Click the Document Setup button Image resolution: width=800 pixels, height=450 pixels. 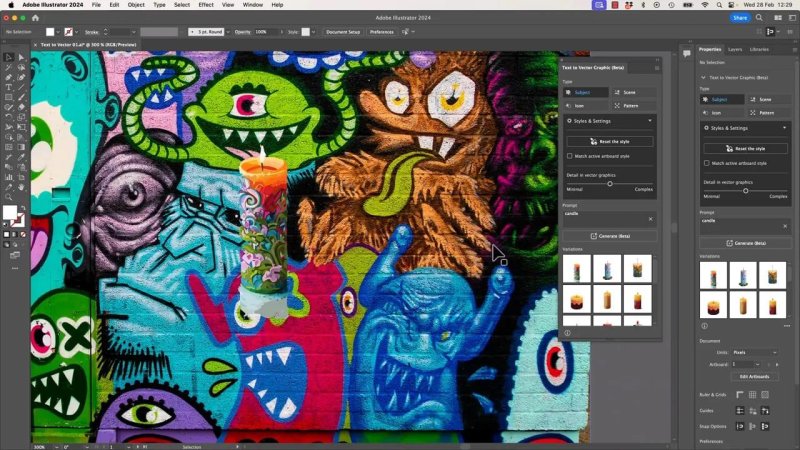(x=343, y=32)
